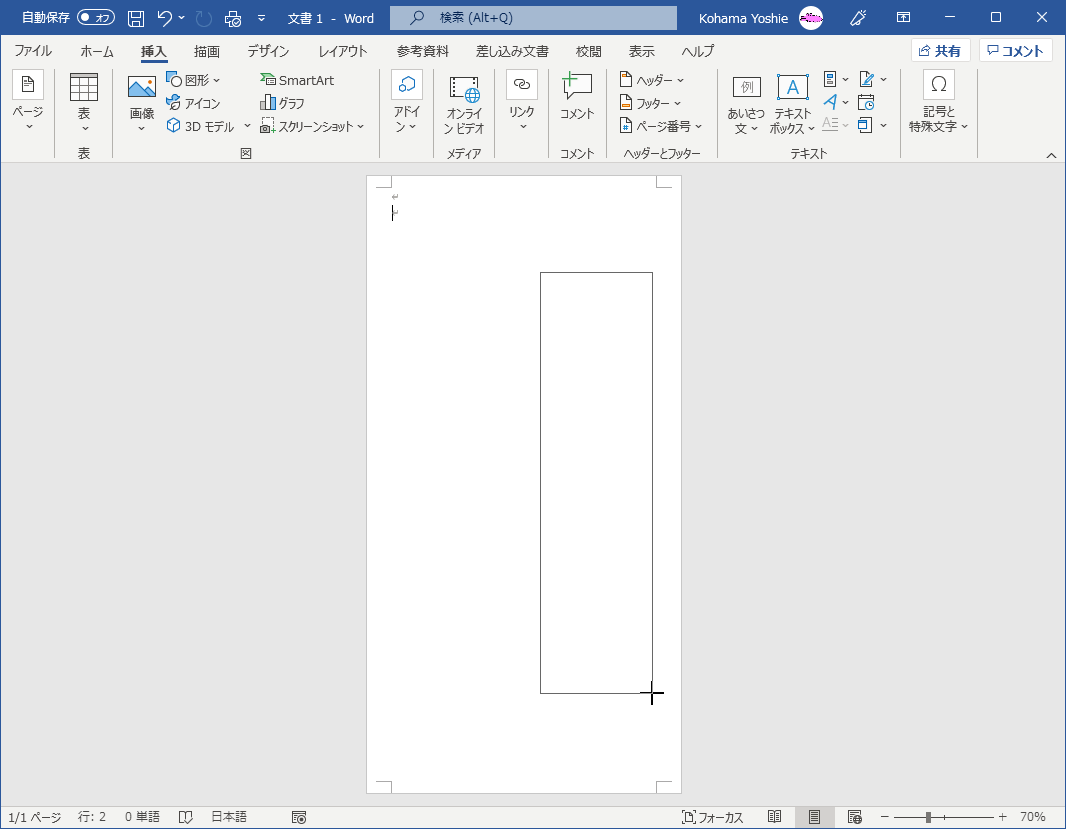This screenshot has height=829, width=1066.
Task: Insert a SmartArt graphic
Action: tap(297, 80)
